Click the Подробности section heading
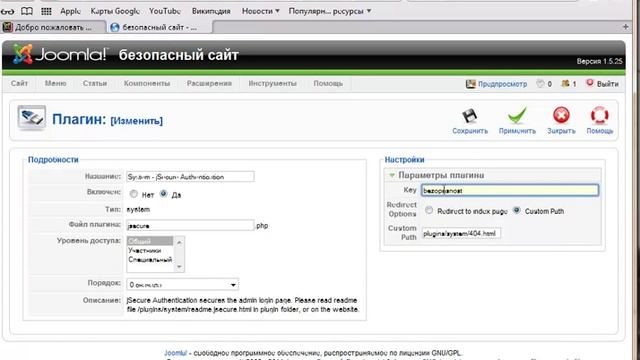Viewport: 640px width, 360px height. point(53,160)
